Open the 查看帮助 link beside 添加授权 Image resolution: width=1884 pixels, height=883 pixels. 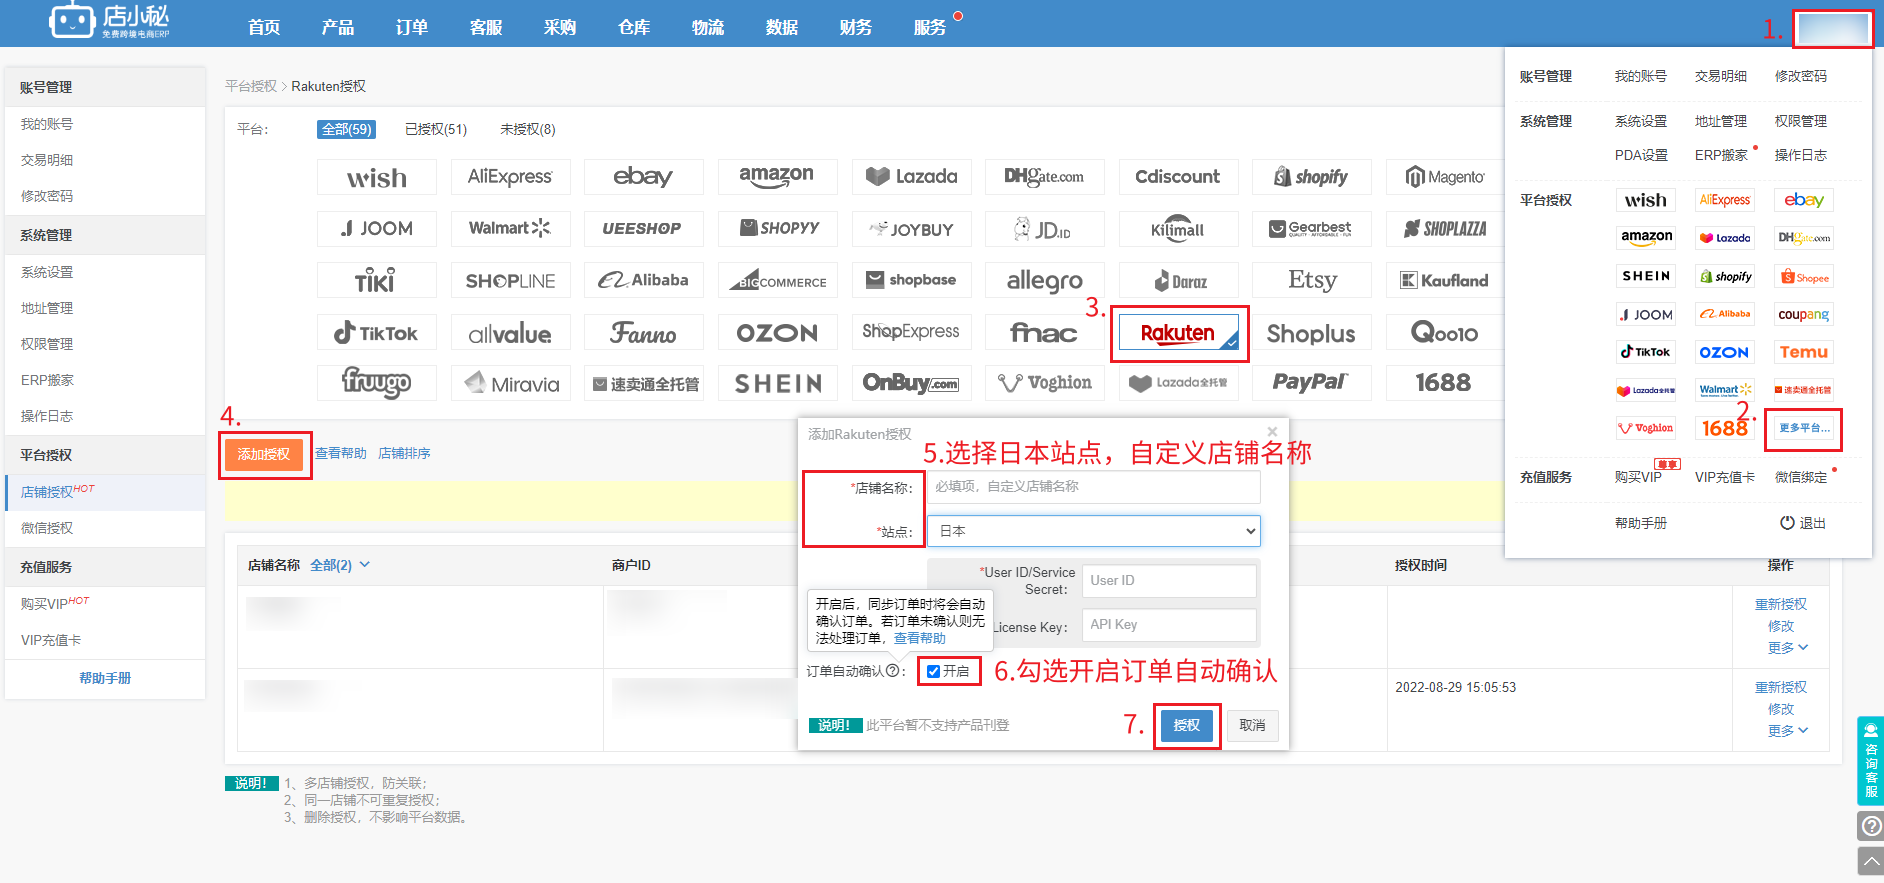coord(341,454)
